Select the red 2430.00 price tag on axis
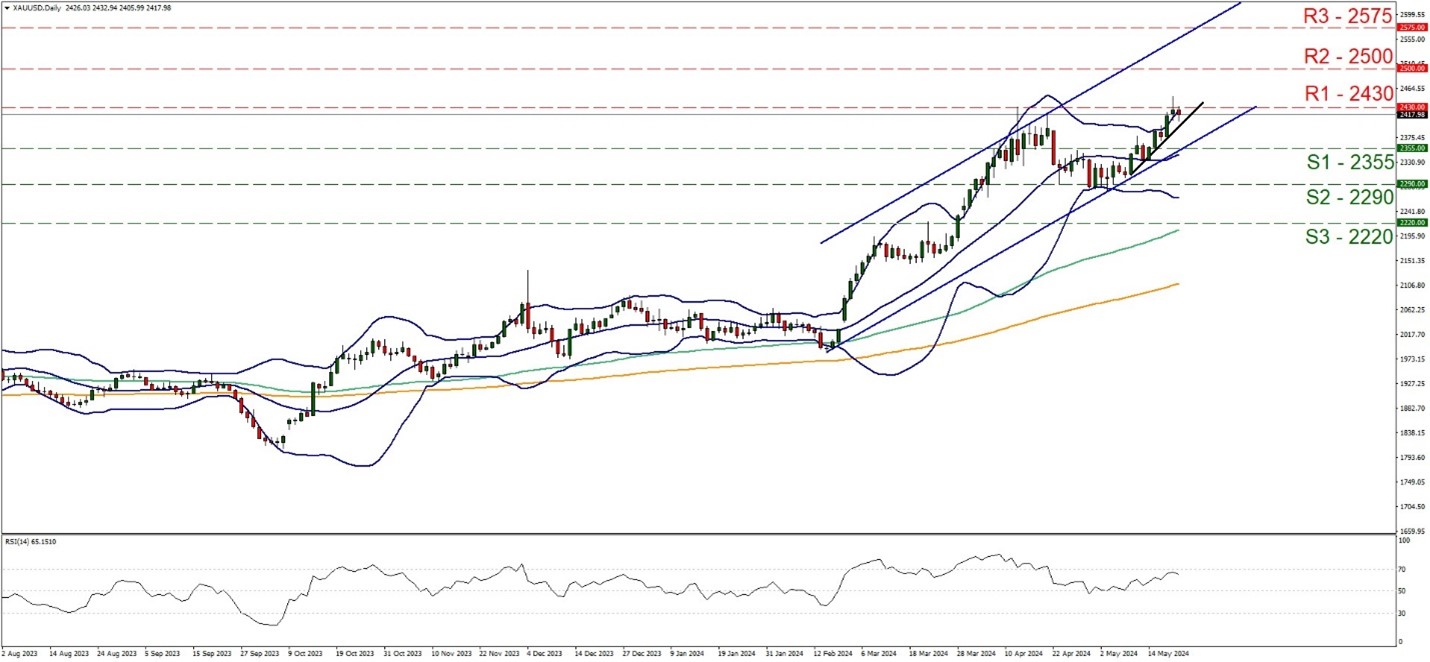This screenshot has height=662, width=1430. 1412,107
